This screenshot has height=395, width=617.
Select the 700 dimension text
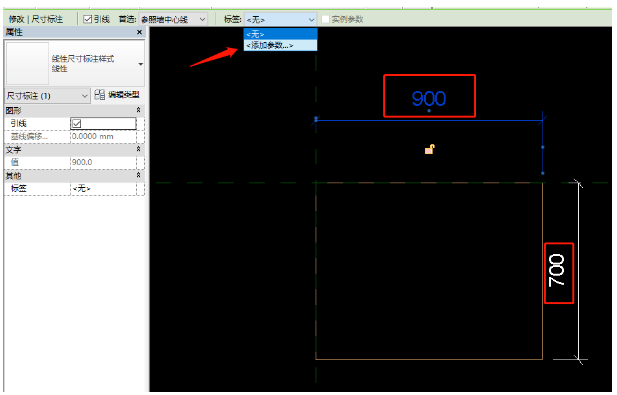coord(556,270)
